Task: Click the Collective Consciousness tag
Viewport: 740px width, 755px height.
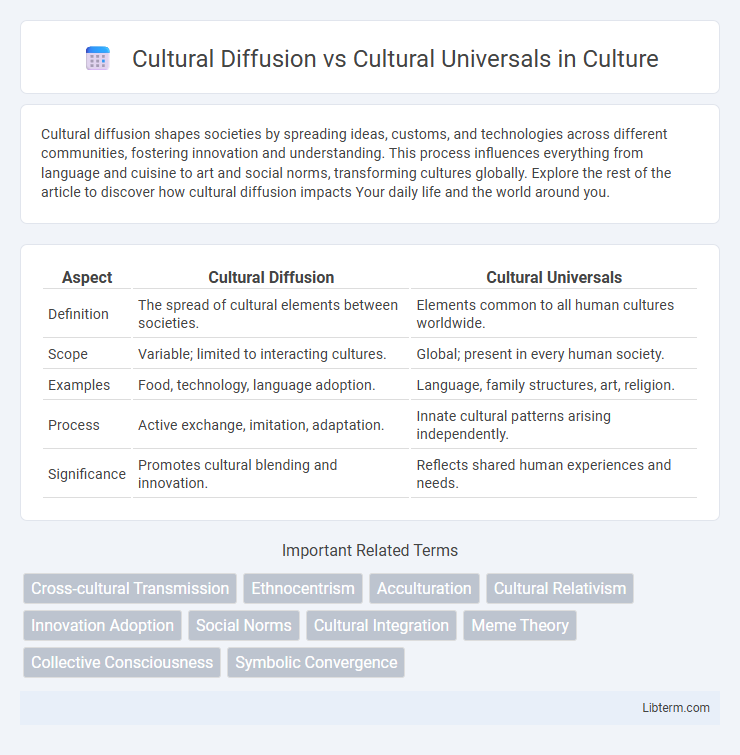Action: click(x=122, y=663)
